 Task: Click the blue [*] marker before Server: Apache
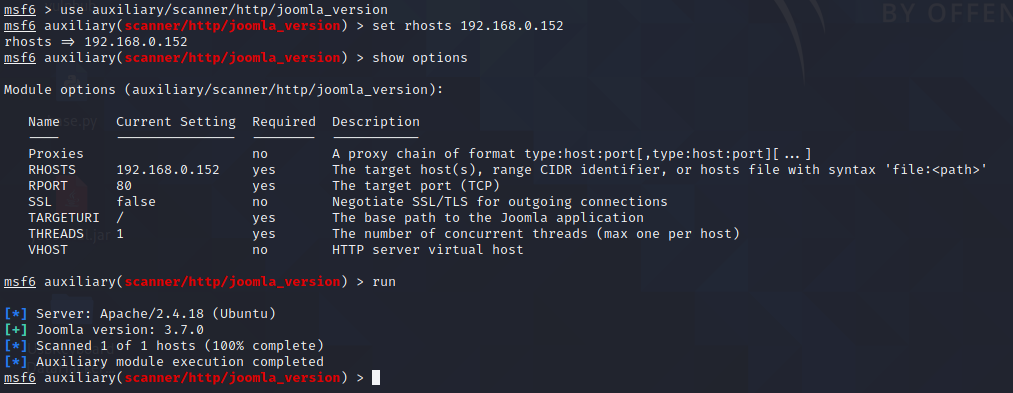click(x=16, y=313)
